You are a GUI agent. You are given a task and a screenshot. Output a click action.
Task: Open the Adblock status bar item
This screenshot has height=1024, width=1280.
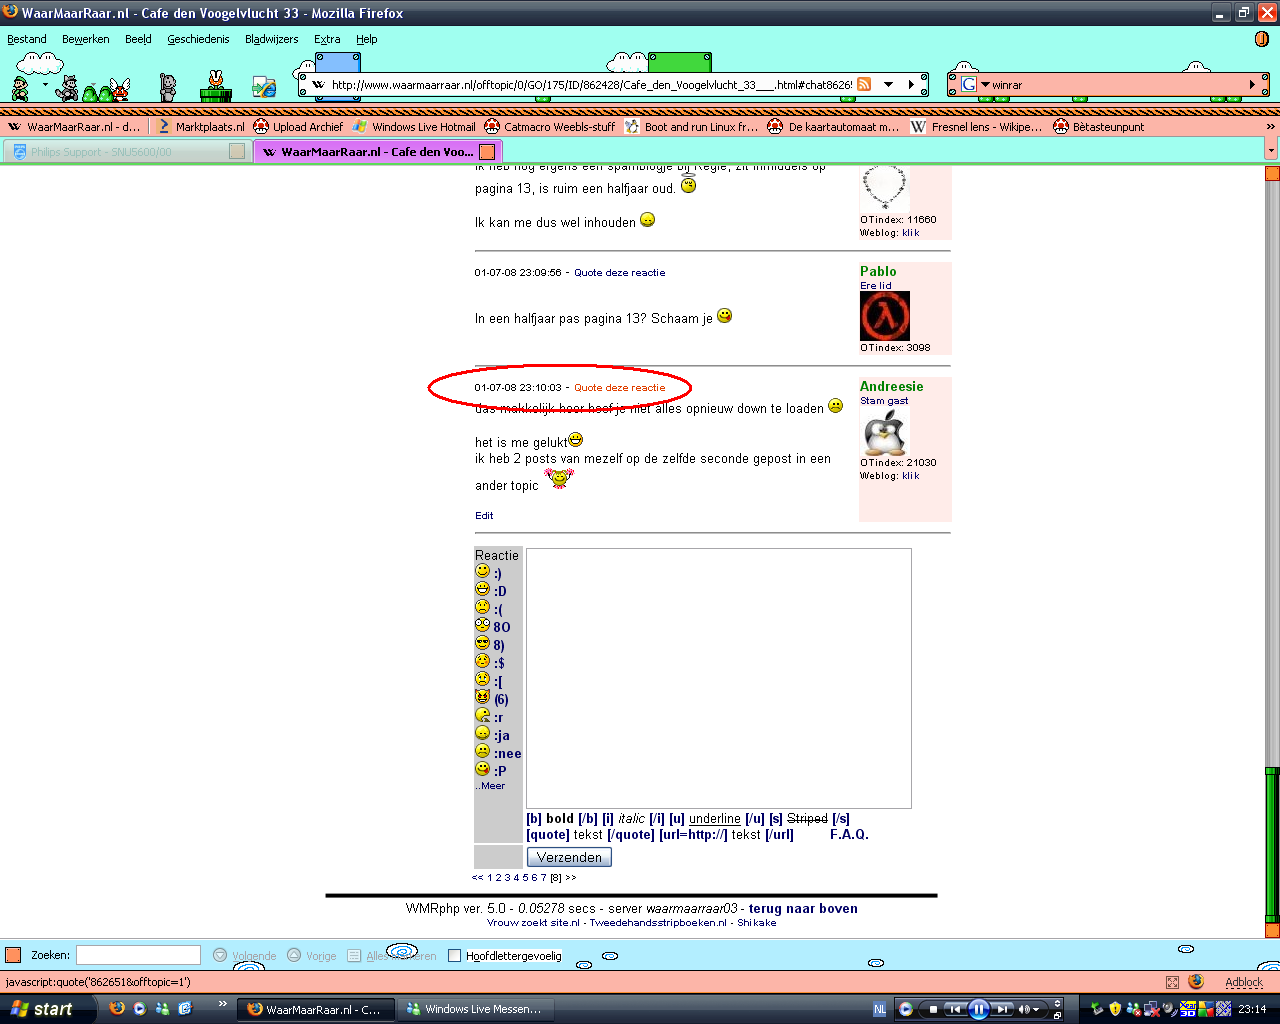click(x=1243, y=982)
